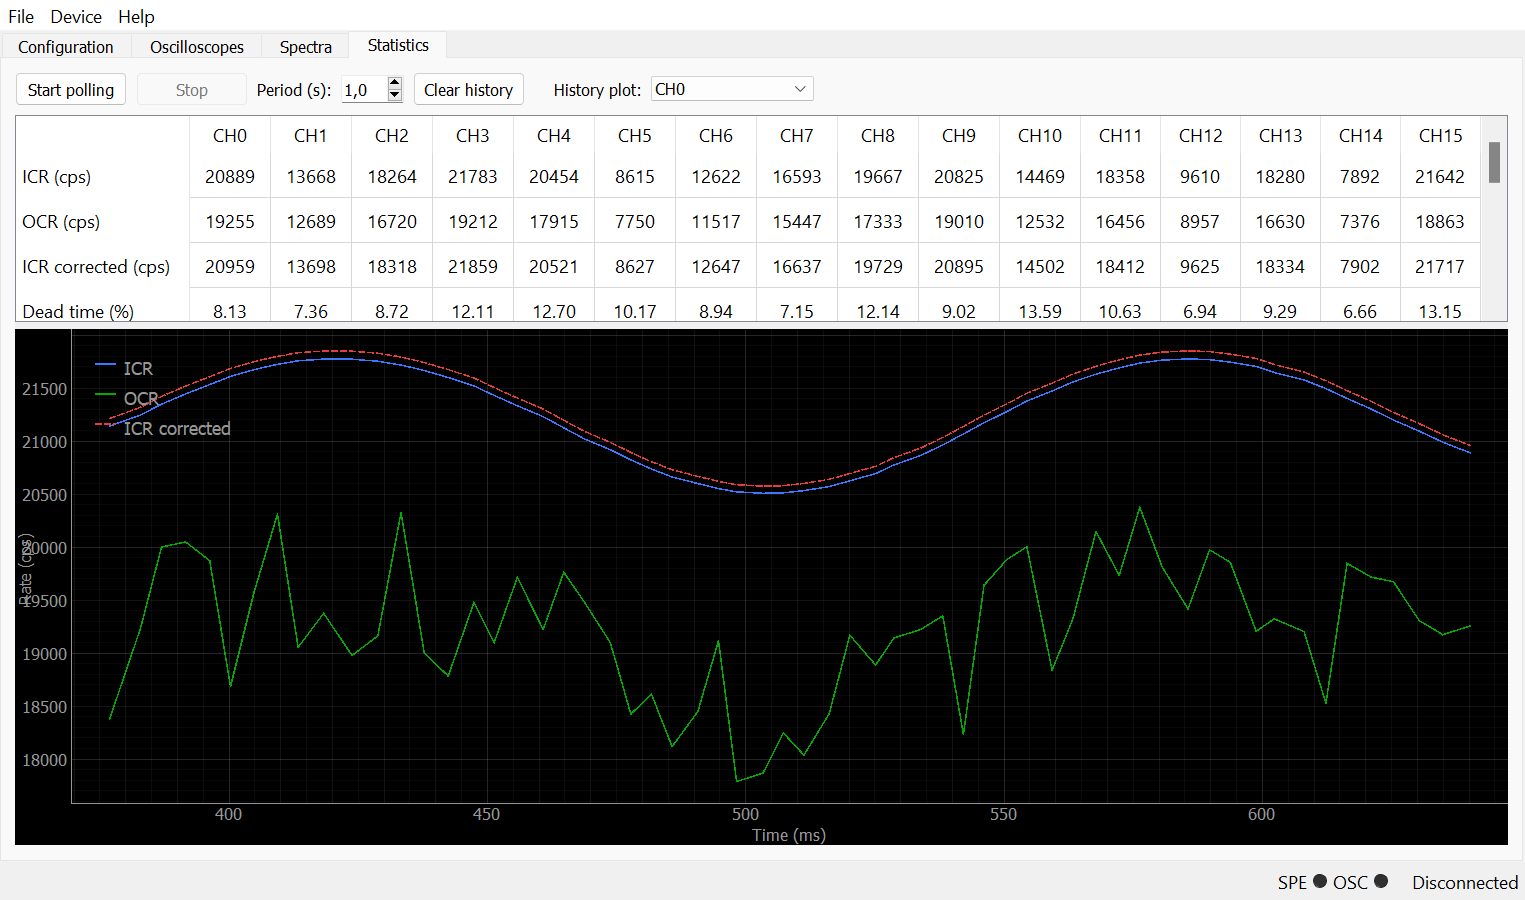The width and height of the screenshot is (1525, 900).
Task: Increase the period with the up arrow
Action: tap(395, 83)
